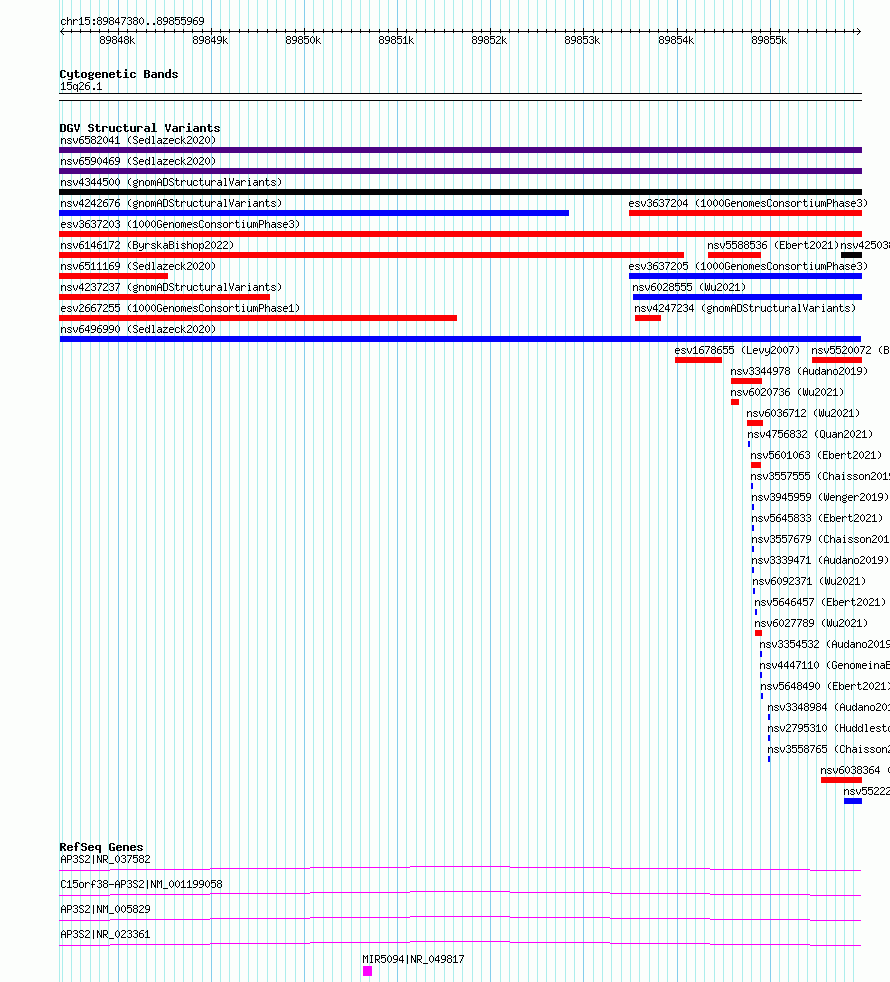Click nsv6092371 (Wu2021) label
The height and width of the screenshot is (982, 890).
[809, 581]
